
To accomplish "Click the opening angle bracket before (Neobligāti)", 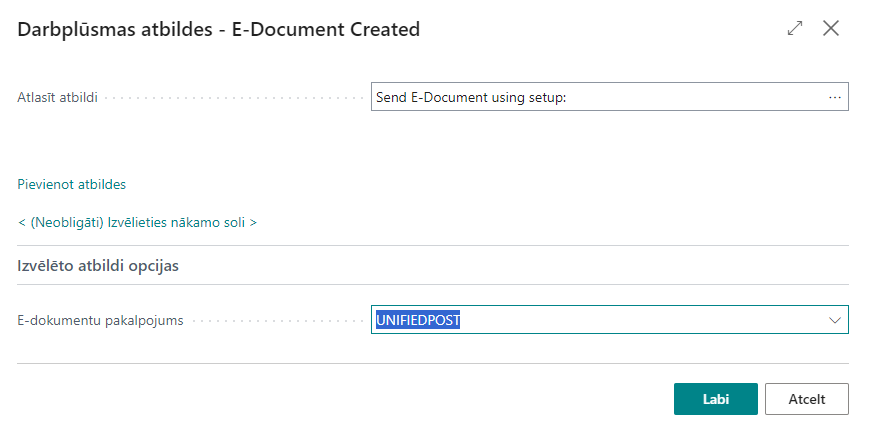I will click(x=22, y=222).
